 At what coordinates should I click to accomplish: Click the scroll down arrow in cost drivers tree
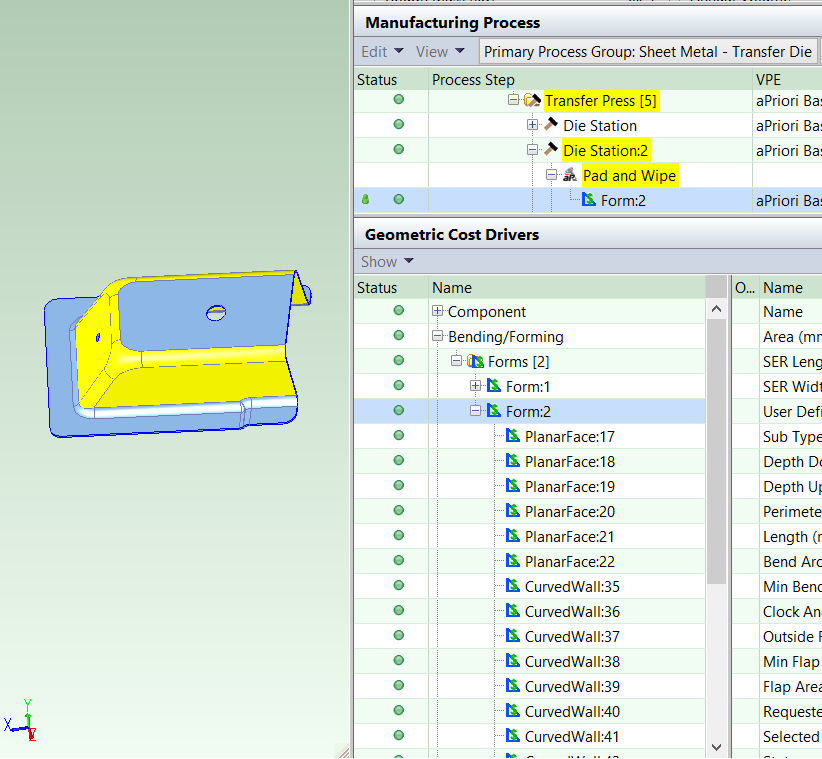[717, 747]
